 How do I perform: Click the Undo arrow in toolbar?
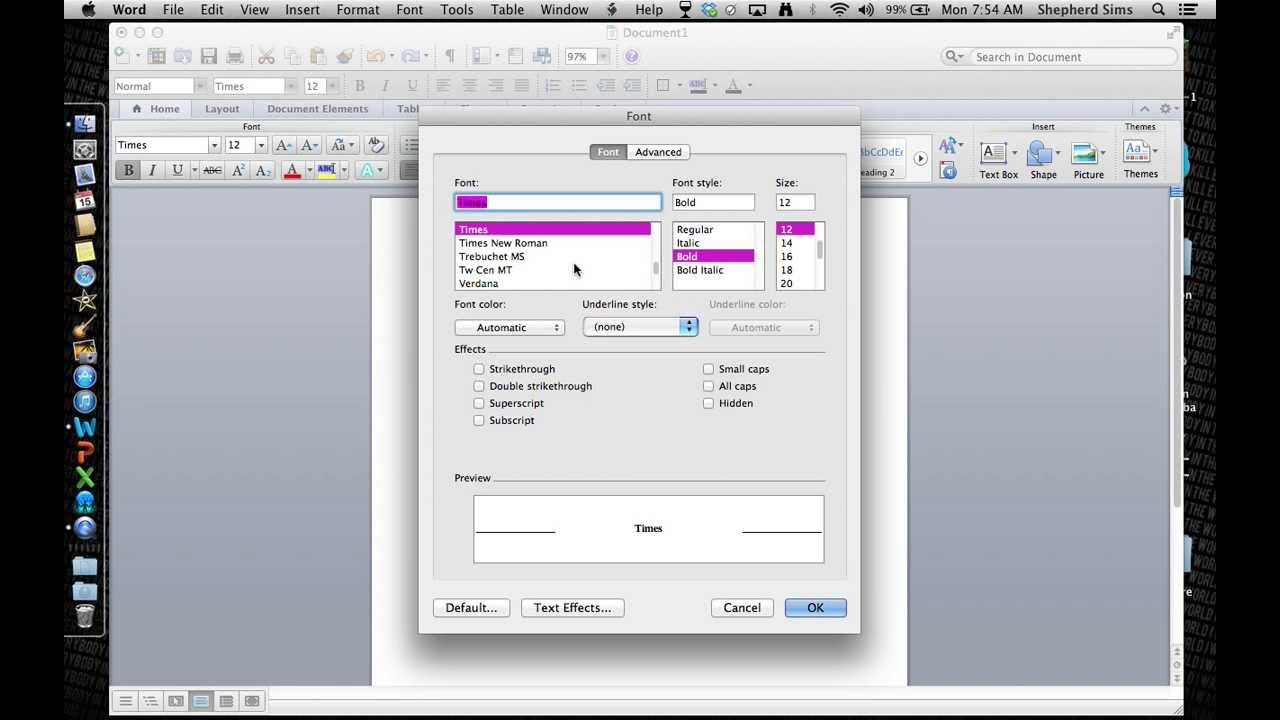pos(375,56)
